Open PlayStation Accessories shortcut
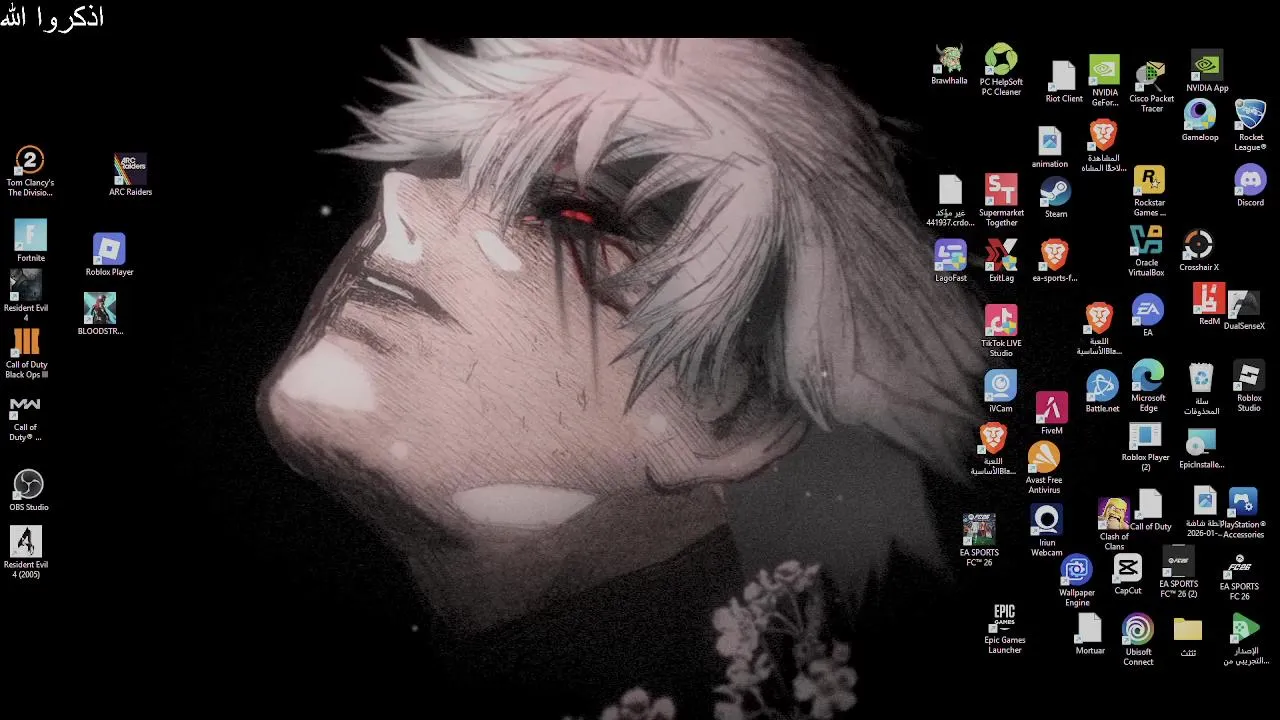Viewport: 1280px width, 720px height. click(1243, 513)
